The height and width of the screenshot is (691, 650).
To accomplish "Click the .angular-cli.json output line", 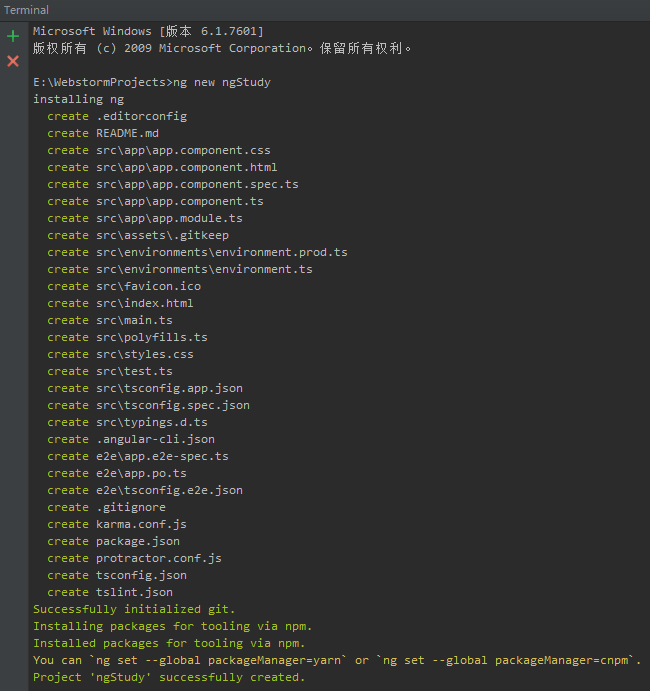I will [155, 439].
